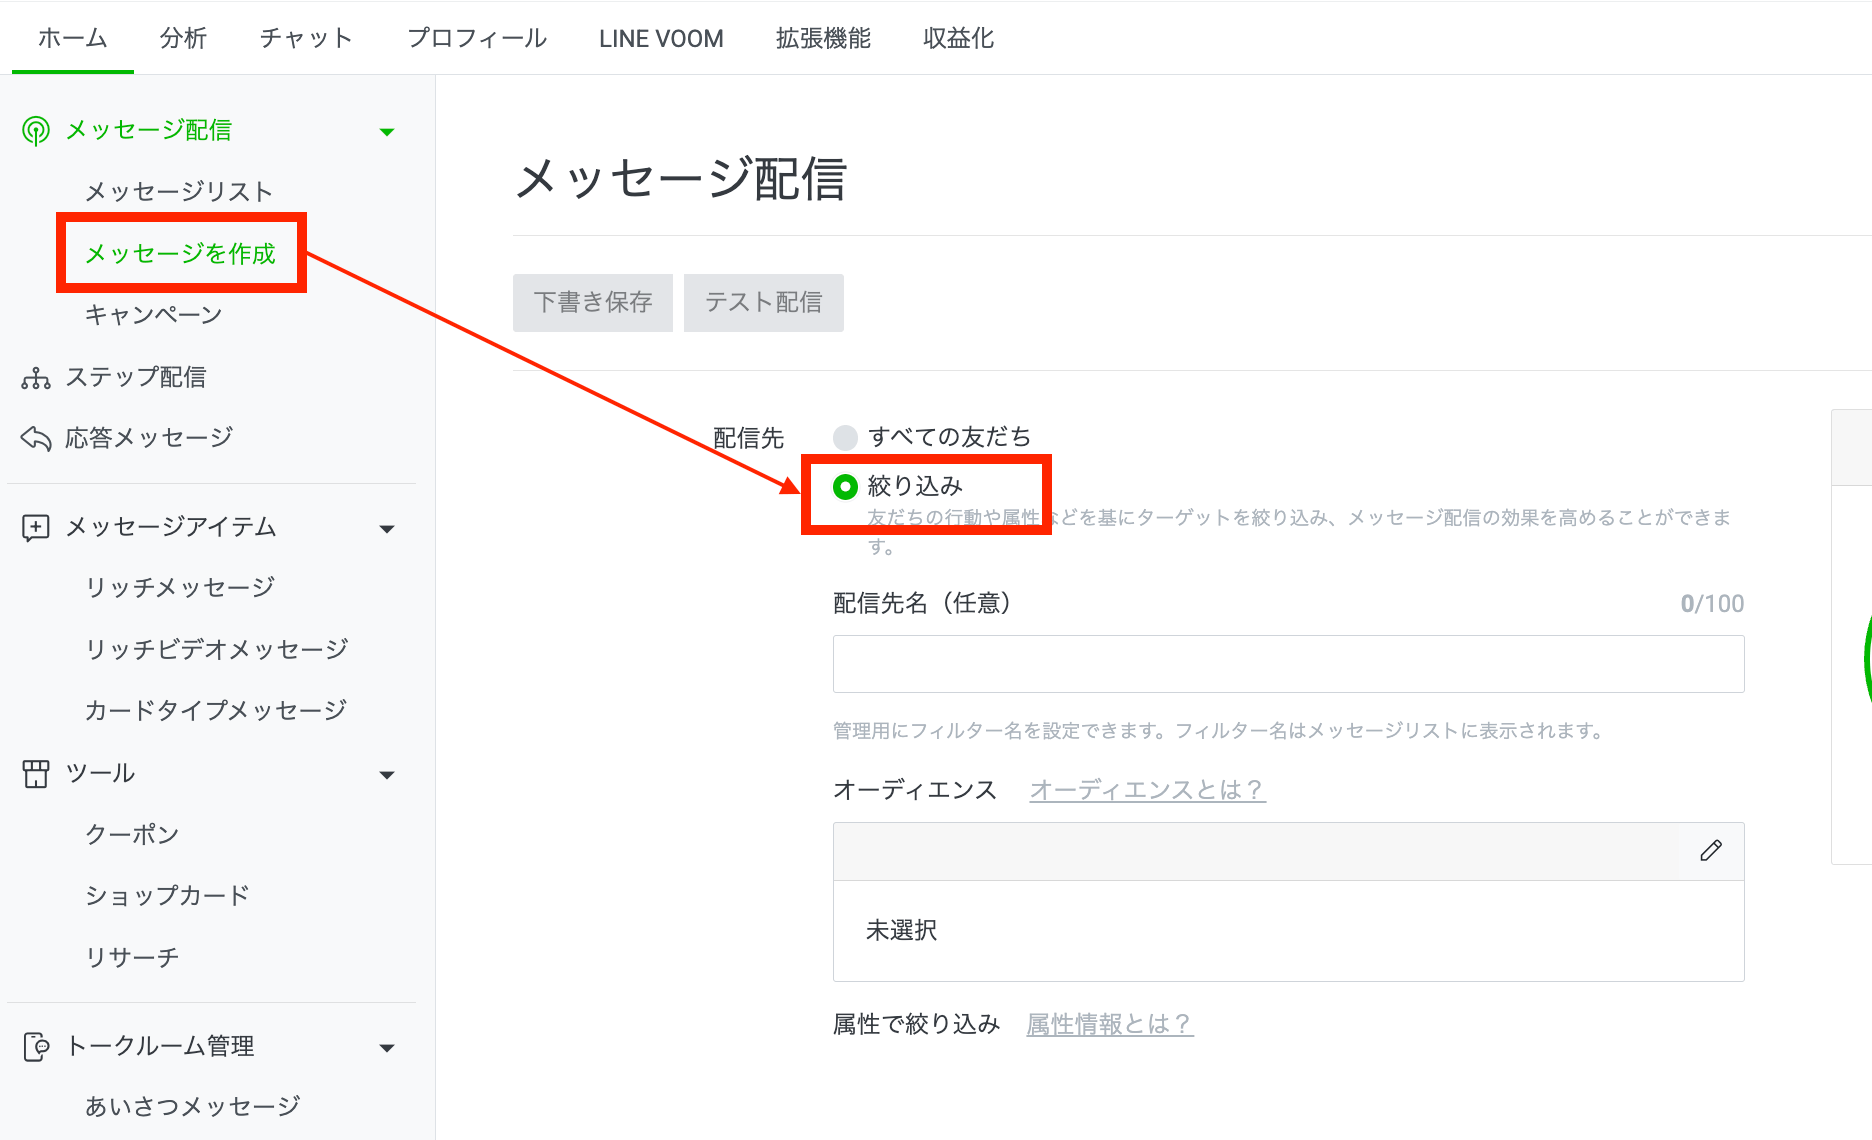Open リッチメッセージ in the sidebar

pos(180,587)
